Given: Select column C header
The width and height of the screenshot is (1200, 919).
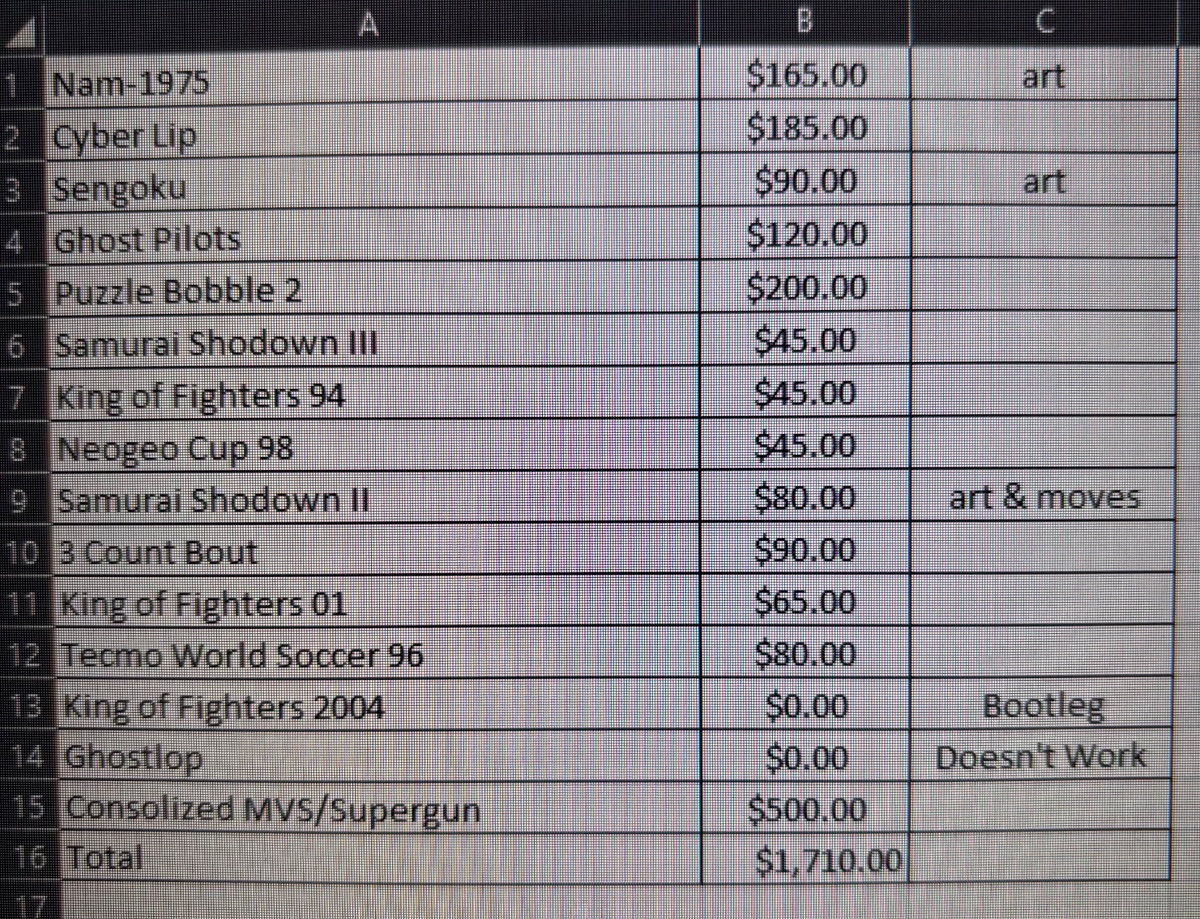Looking at the screenshot, I should 1043,22.
